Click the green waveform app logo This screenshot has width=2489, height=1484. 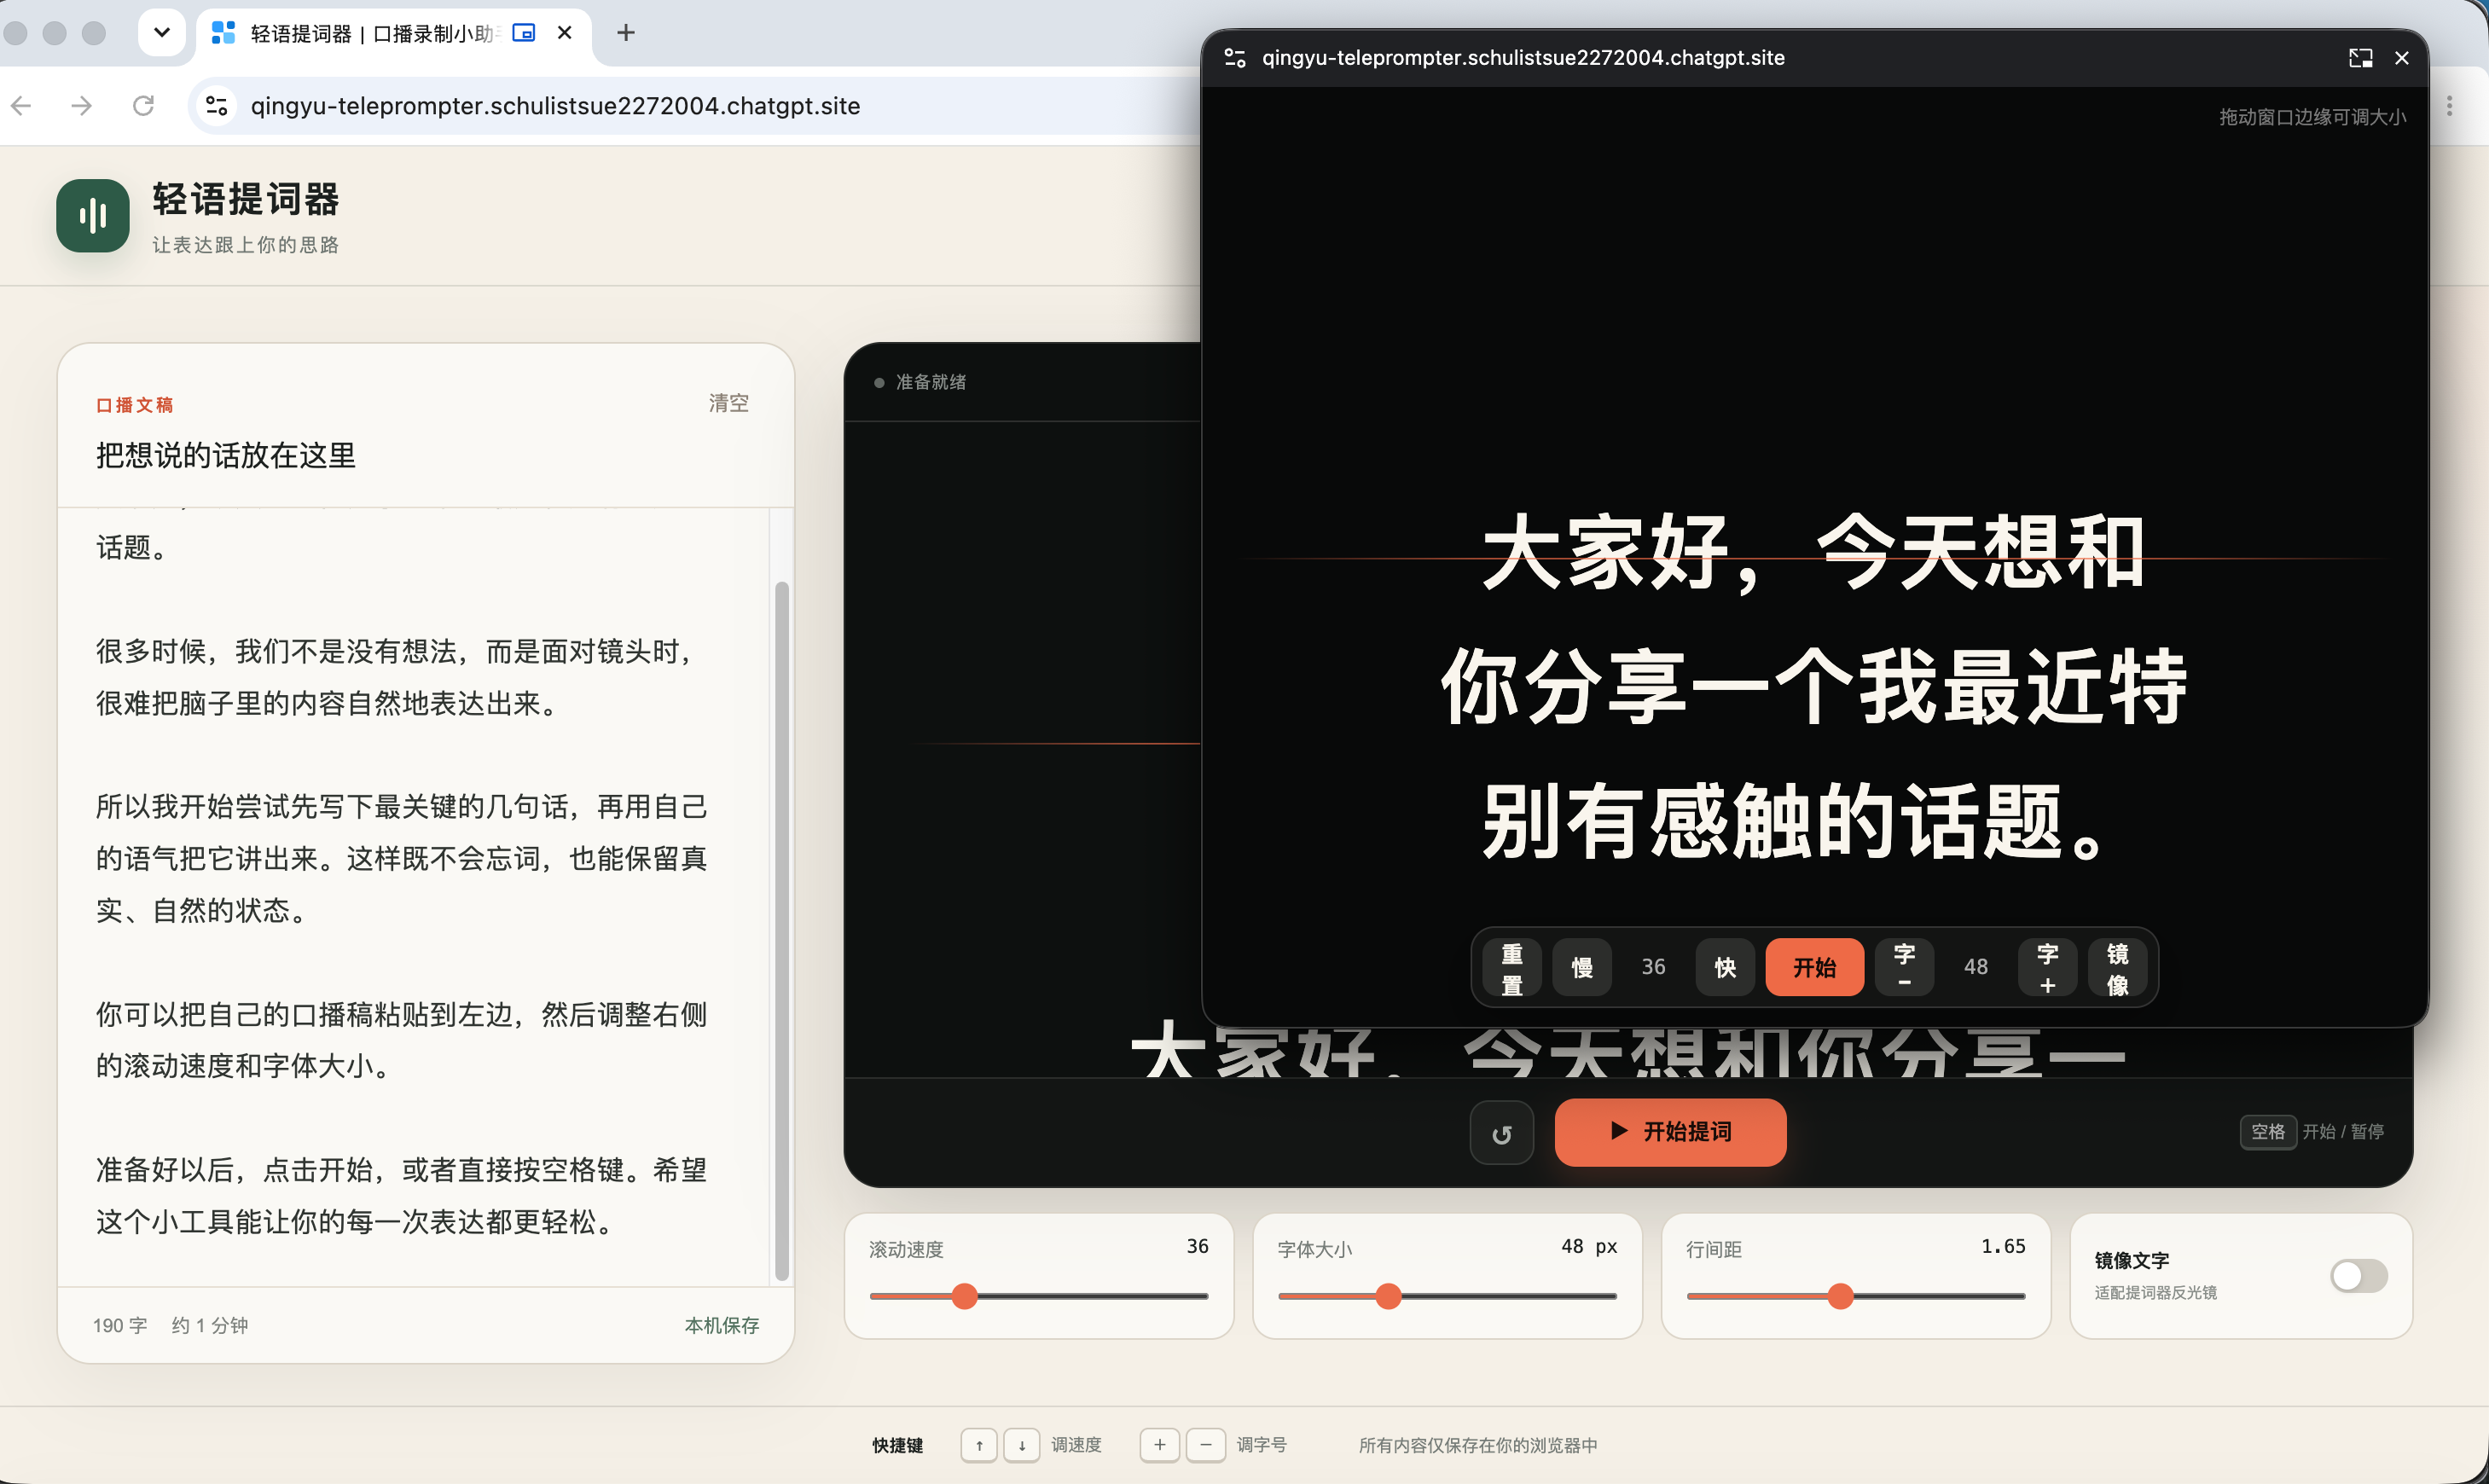coord(92,216)
